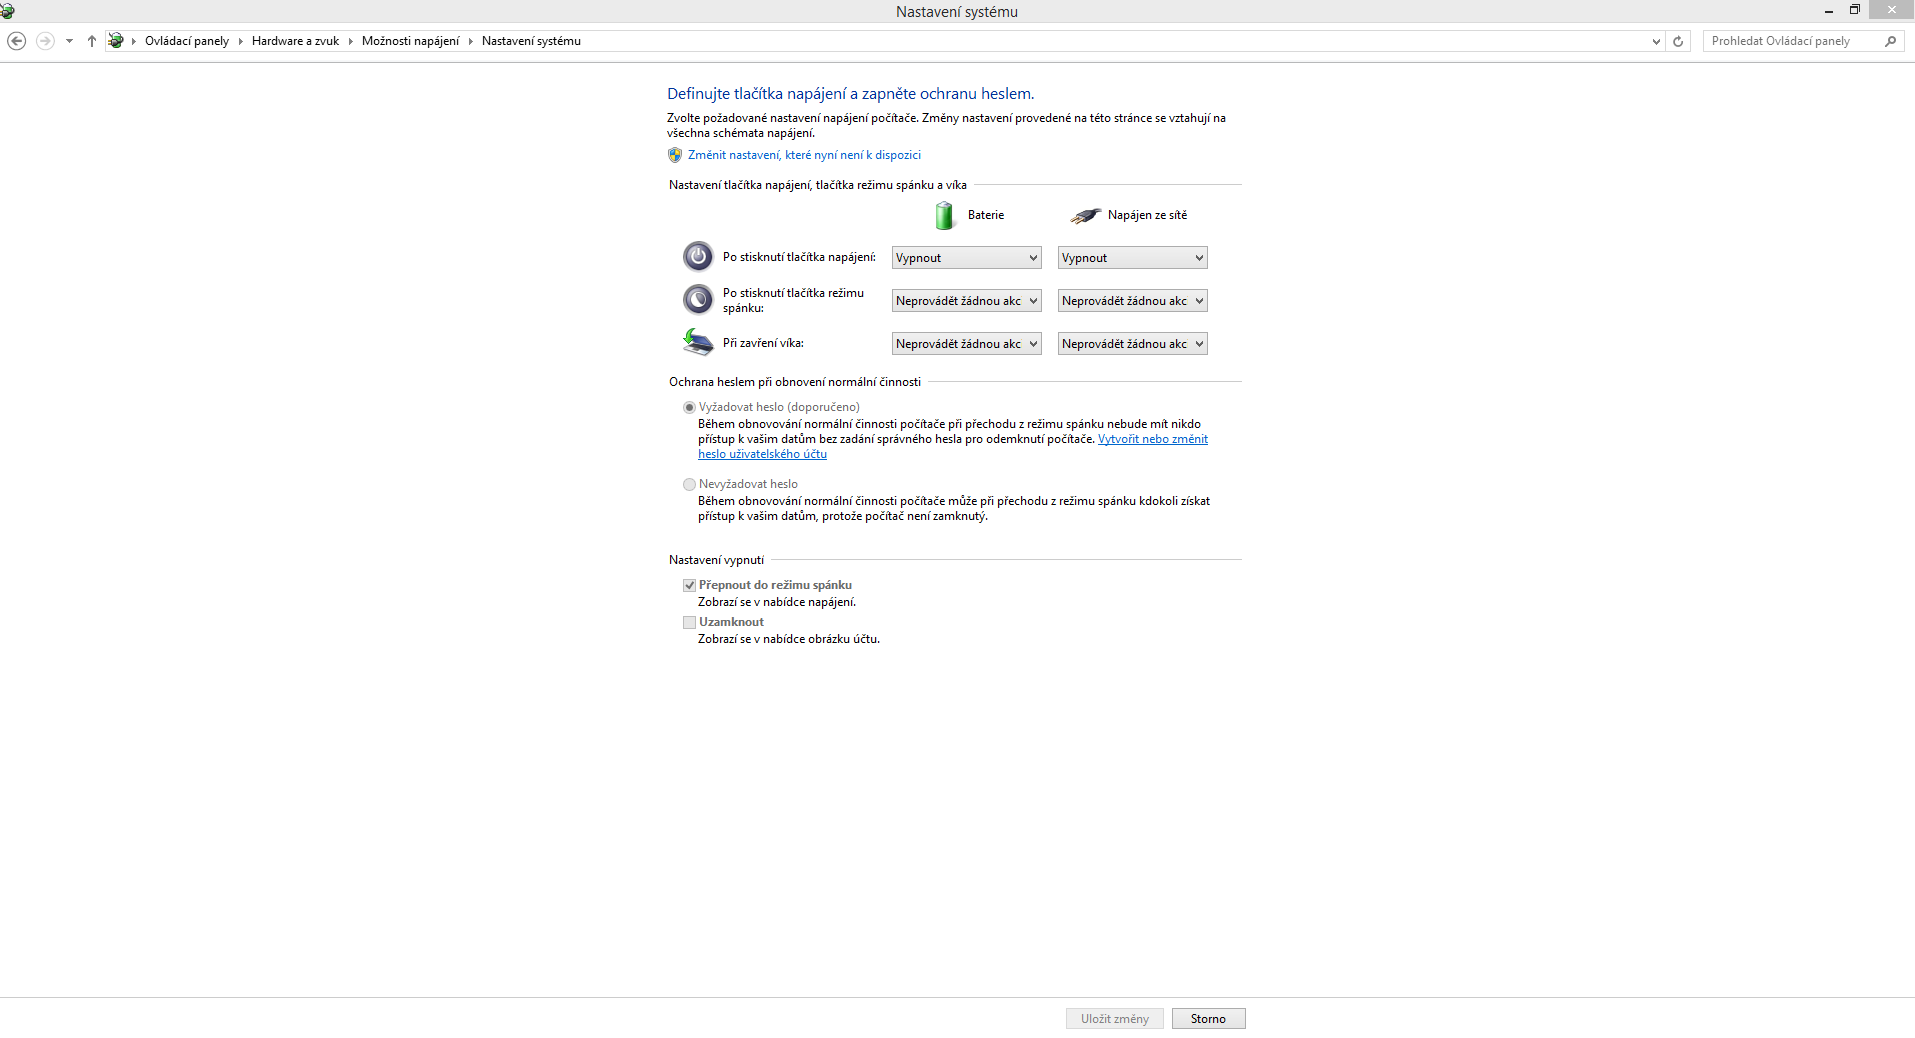This screenshot has width=1915, height=1038.
Task: Click the sleep button moon icon
Action: 698,300
